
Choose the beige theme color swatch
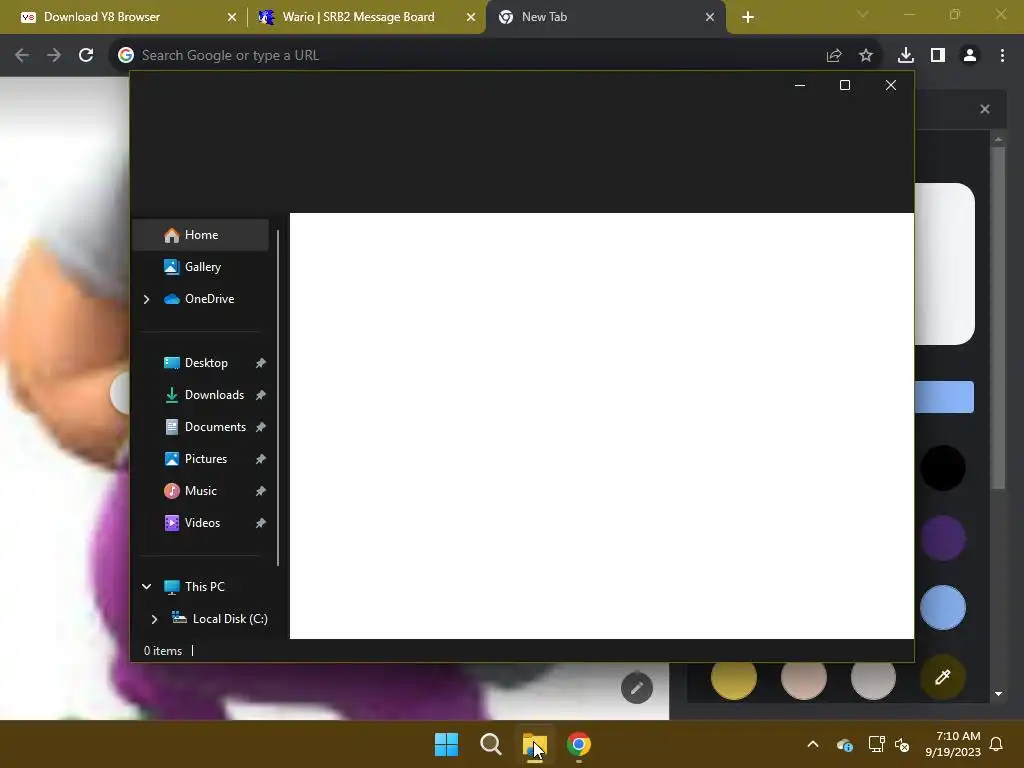pos(803,679)
